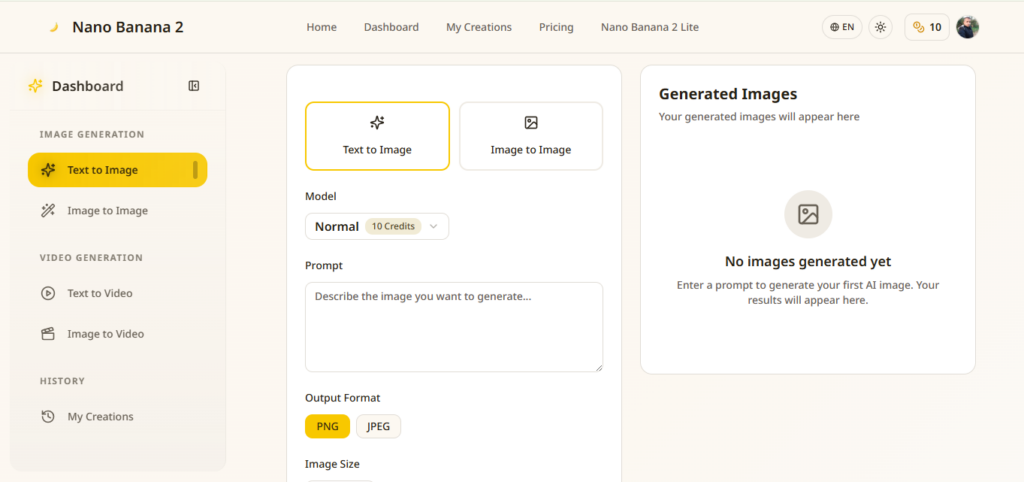1024x482 pixels.
Task: Click the Image to Video clapperboard icon
Action: tap(48, 334)
